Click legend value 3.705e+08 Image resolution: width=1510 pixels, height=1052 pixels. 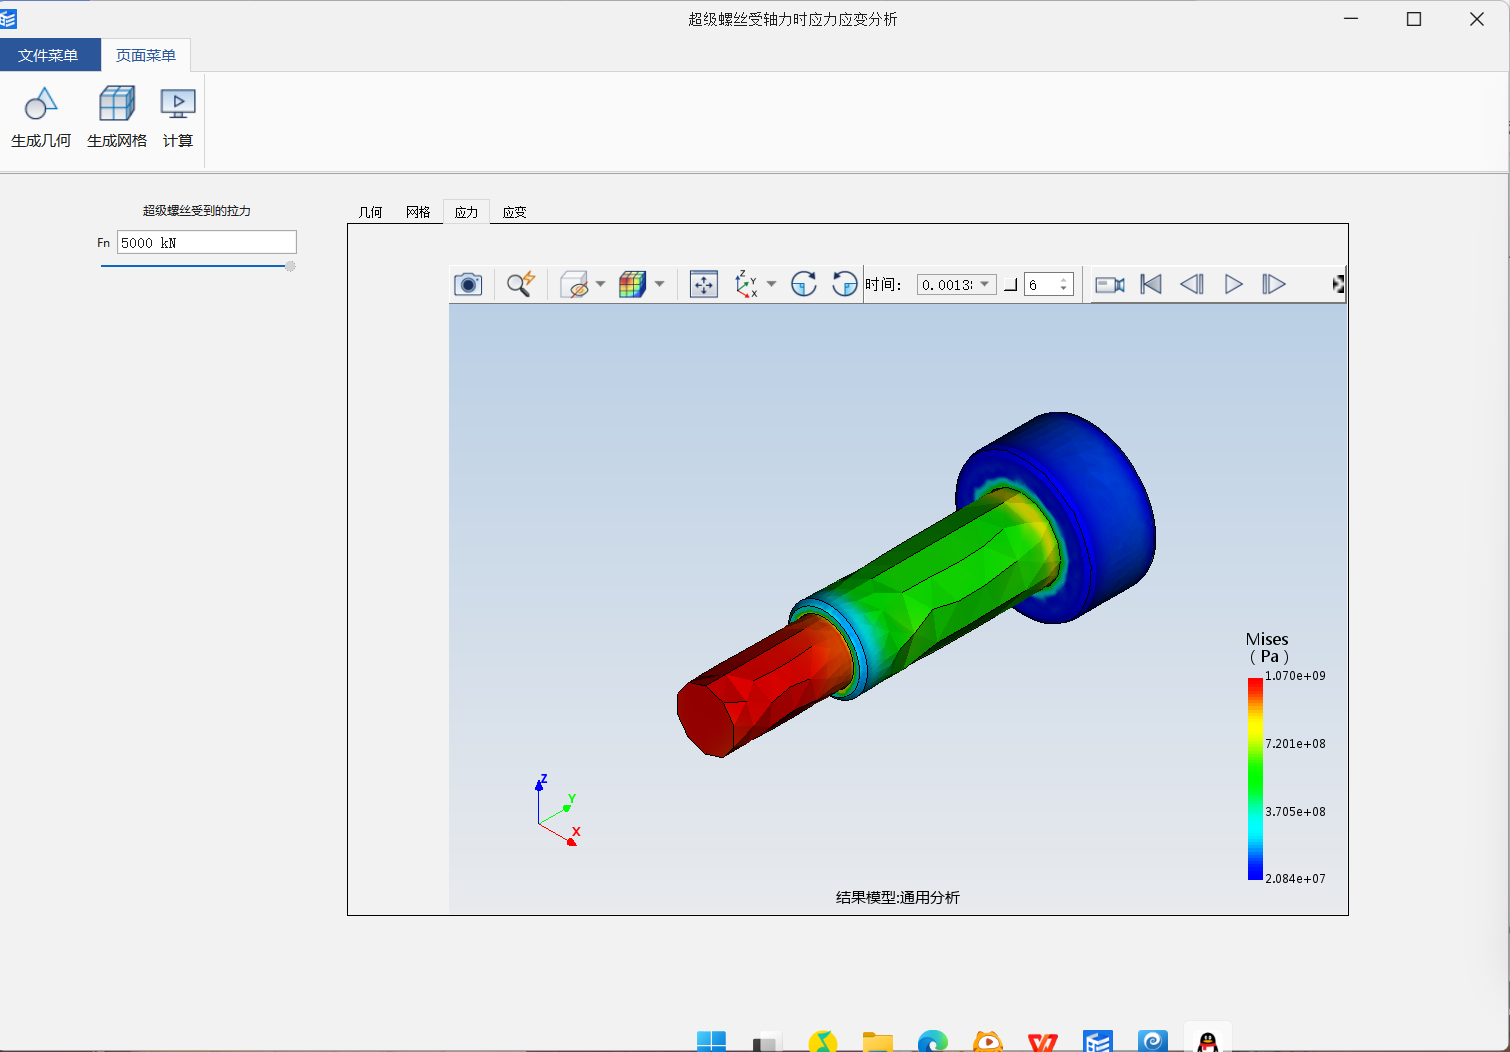coord(1295,812)
